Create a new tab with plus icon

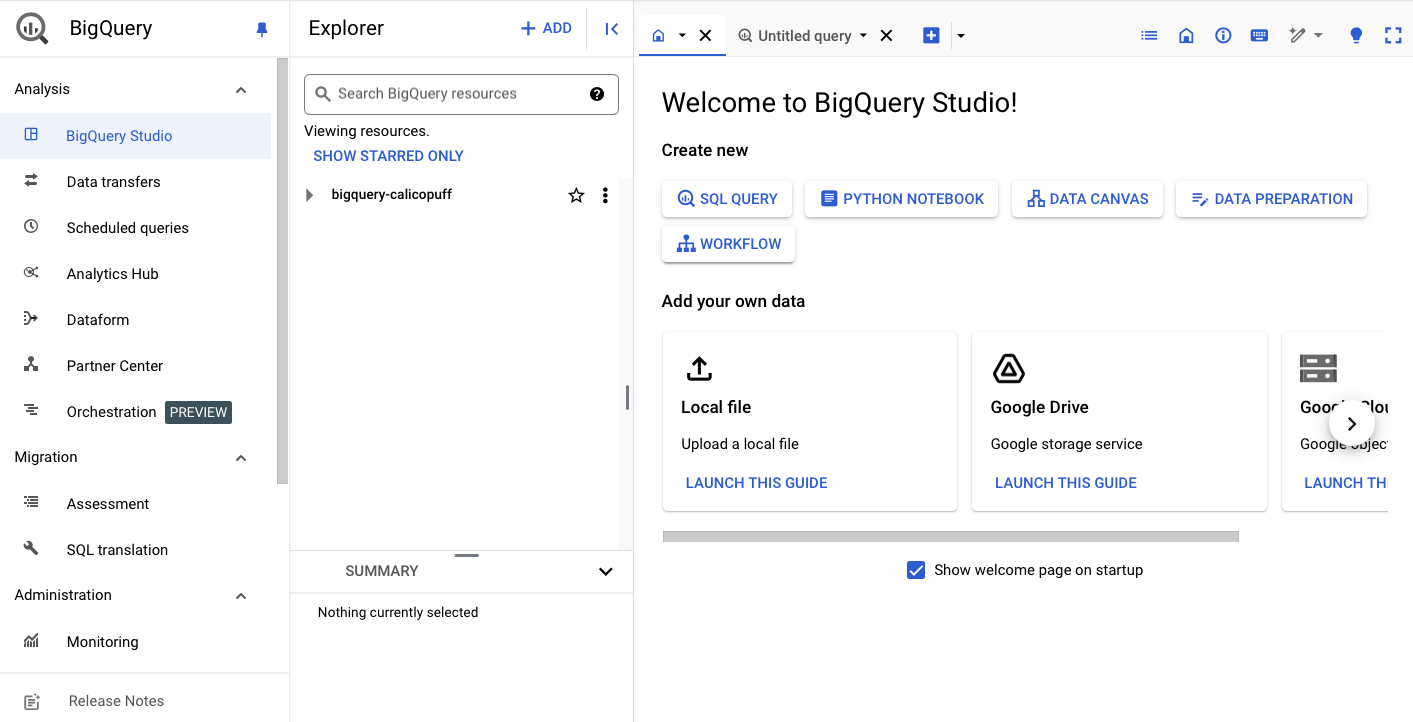click(931, 35)
